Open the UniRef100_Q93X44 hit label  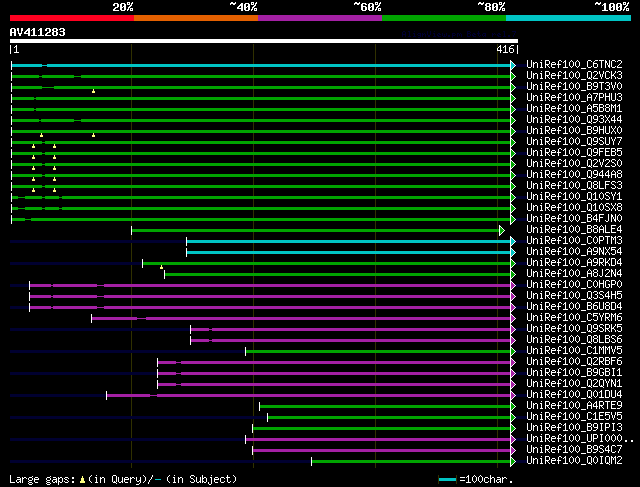point(574,120)
